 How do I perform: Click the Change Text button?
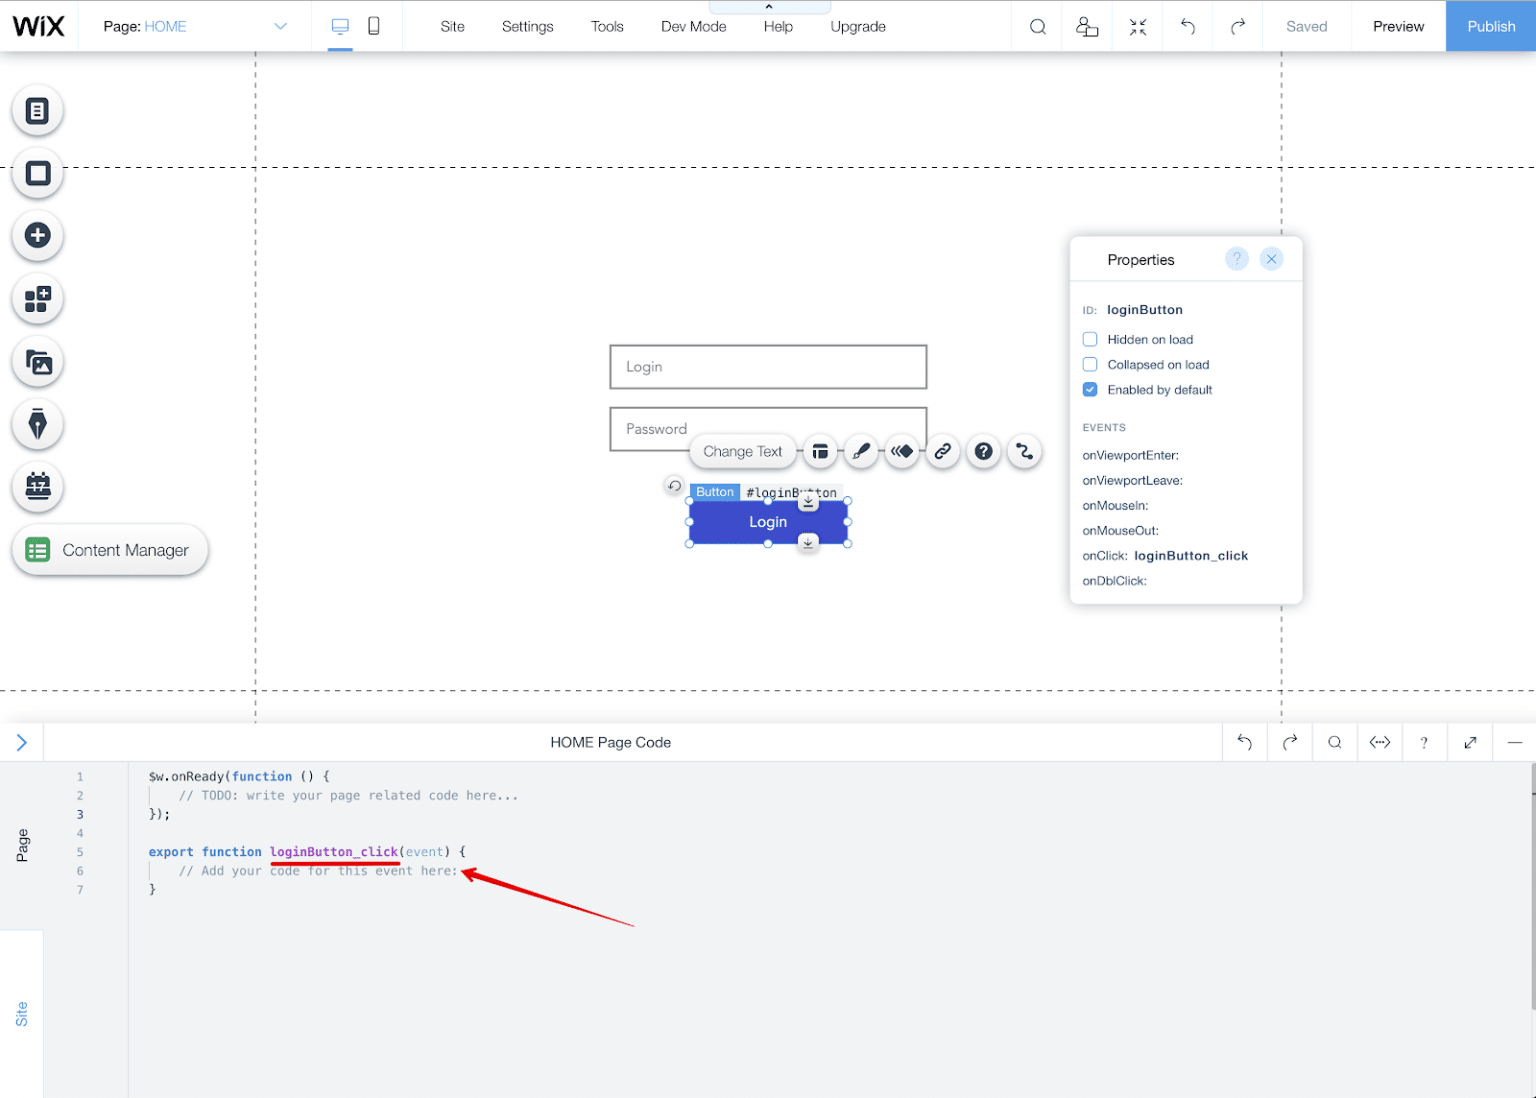coord(742,451)
